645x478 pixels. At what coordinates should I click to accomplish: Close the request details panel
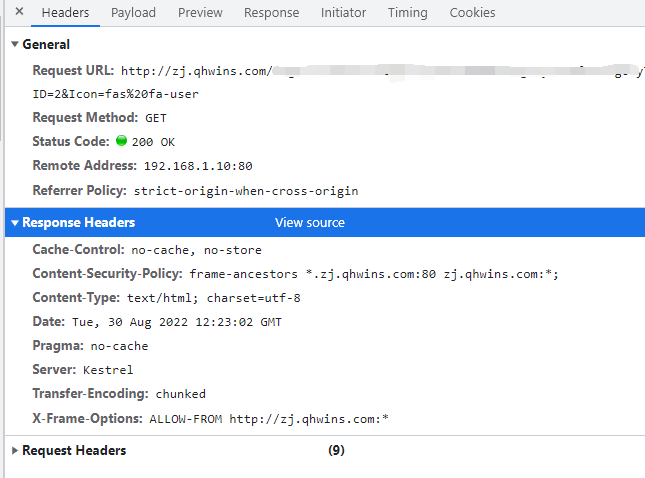19,13
